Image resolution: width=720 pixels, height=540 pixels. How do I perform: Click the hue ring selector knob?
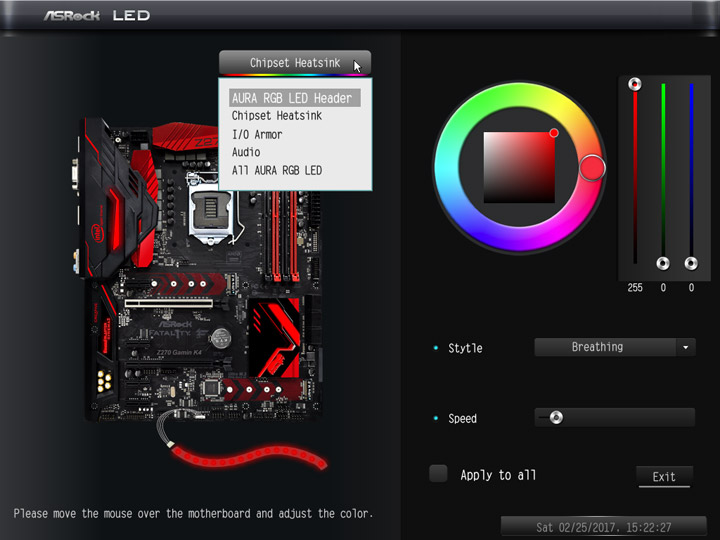point(592,168)
